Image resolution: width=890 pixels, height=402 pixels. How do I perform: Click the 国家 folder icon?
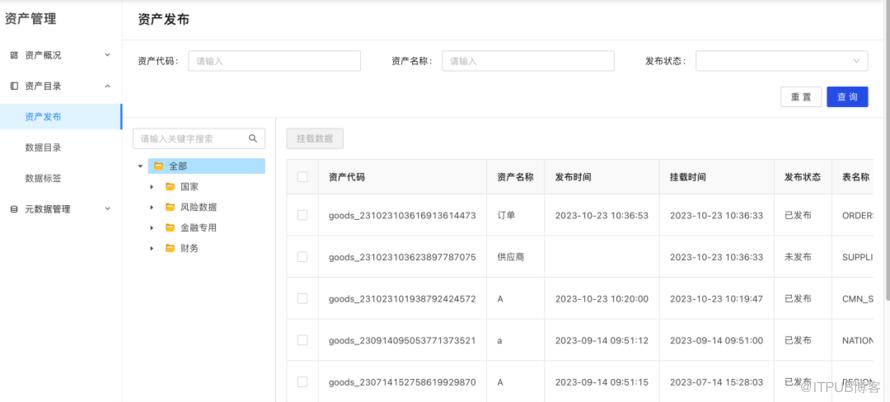[x=170, y=186]
